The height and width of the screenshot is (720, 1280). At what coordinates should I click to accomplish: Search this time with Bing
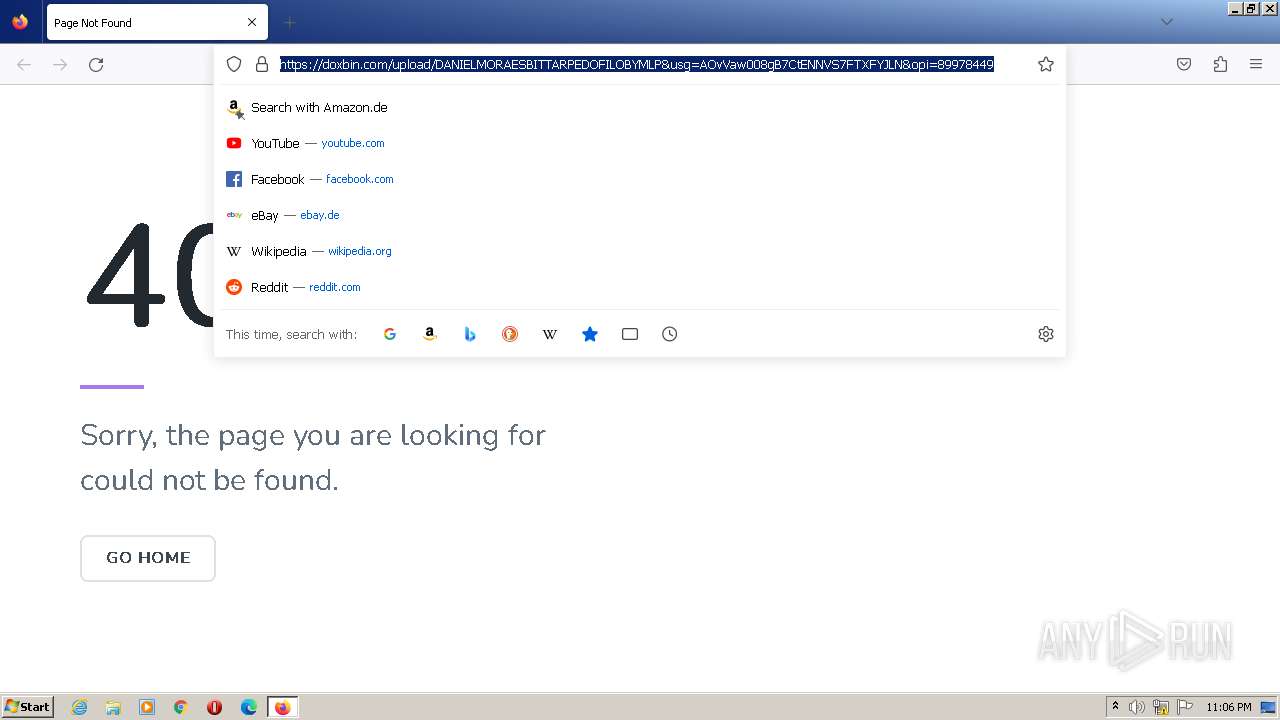[470, 334]
